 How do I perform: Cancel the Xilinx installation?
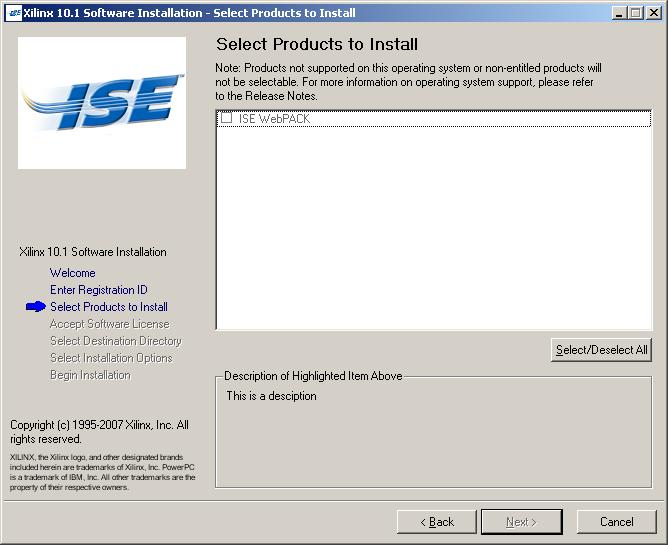[x=616, y=522]
